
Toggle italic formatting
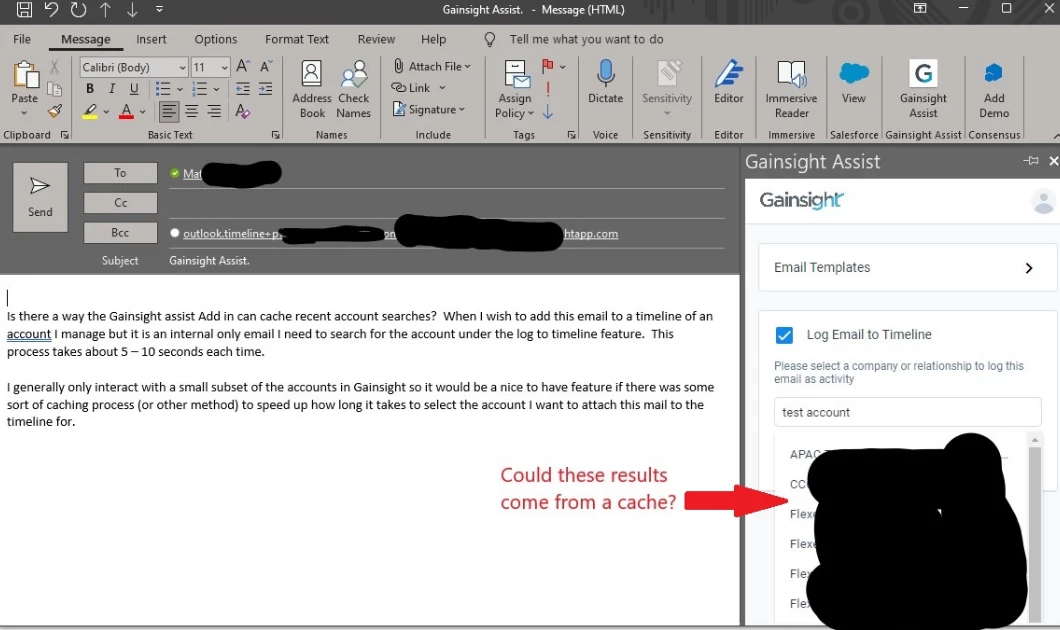coord(112,89)
